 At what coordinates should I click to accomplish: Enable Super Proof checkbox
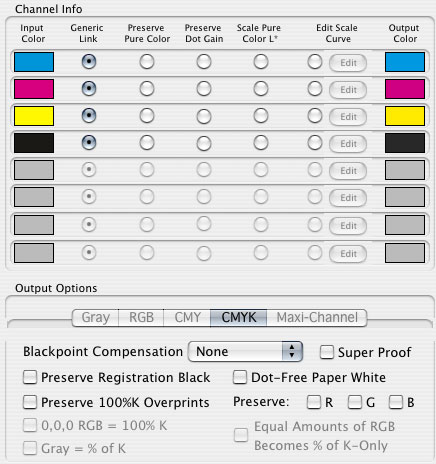(327, 352)
